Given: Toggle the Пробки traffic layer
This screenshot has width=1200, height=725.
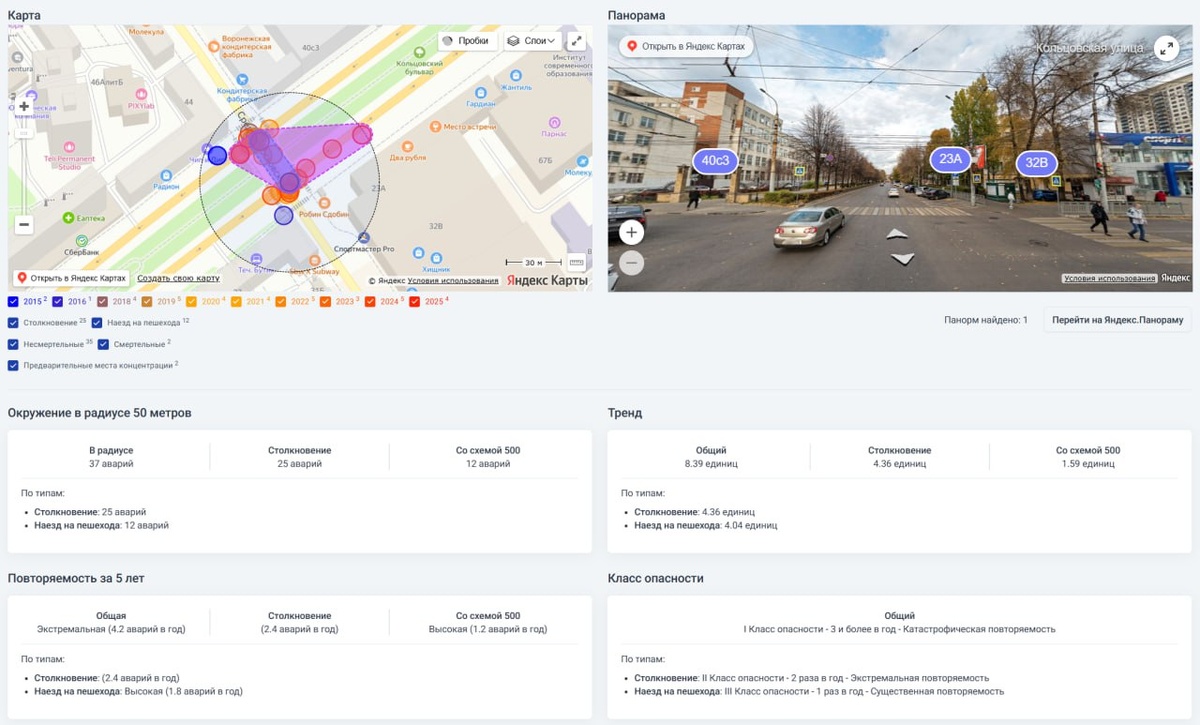Looking at the screenshot, I should (467, 41).
